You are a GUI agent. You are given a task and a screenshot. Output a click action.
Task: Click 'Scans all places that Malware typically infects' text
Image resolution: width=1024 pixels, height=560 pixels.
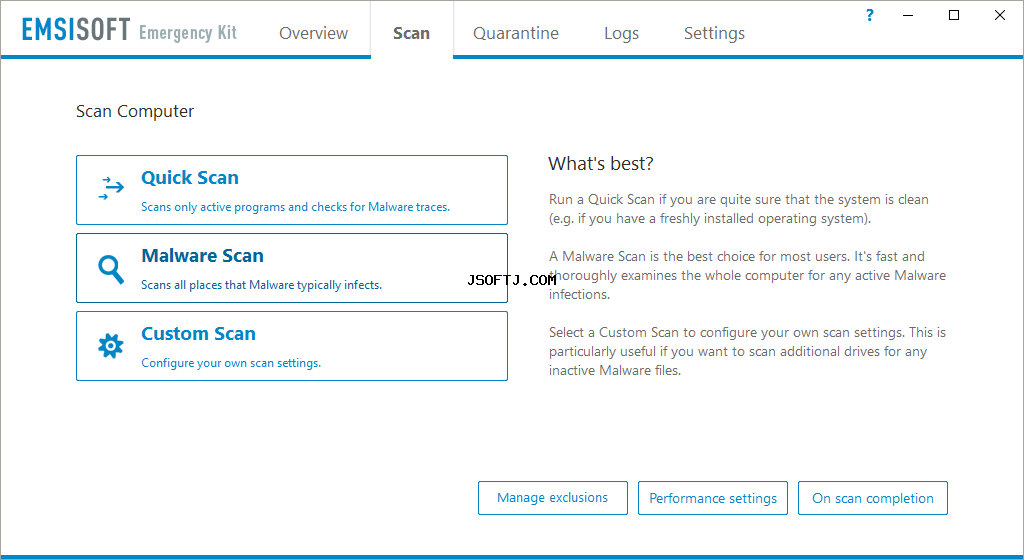coord(261,285)
